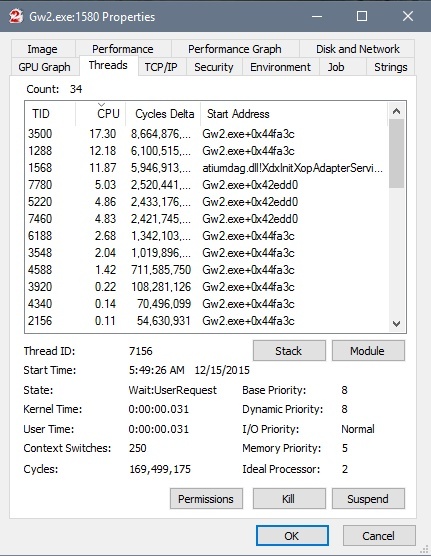This screenshot has width=431, height=556.
Task: Open the TCP/IP tab
Action: click(161, 67)
